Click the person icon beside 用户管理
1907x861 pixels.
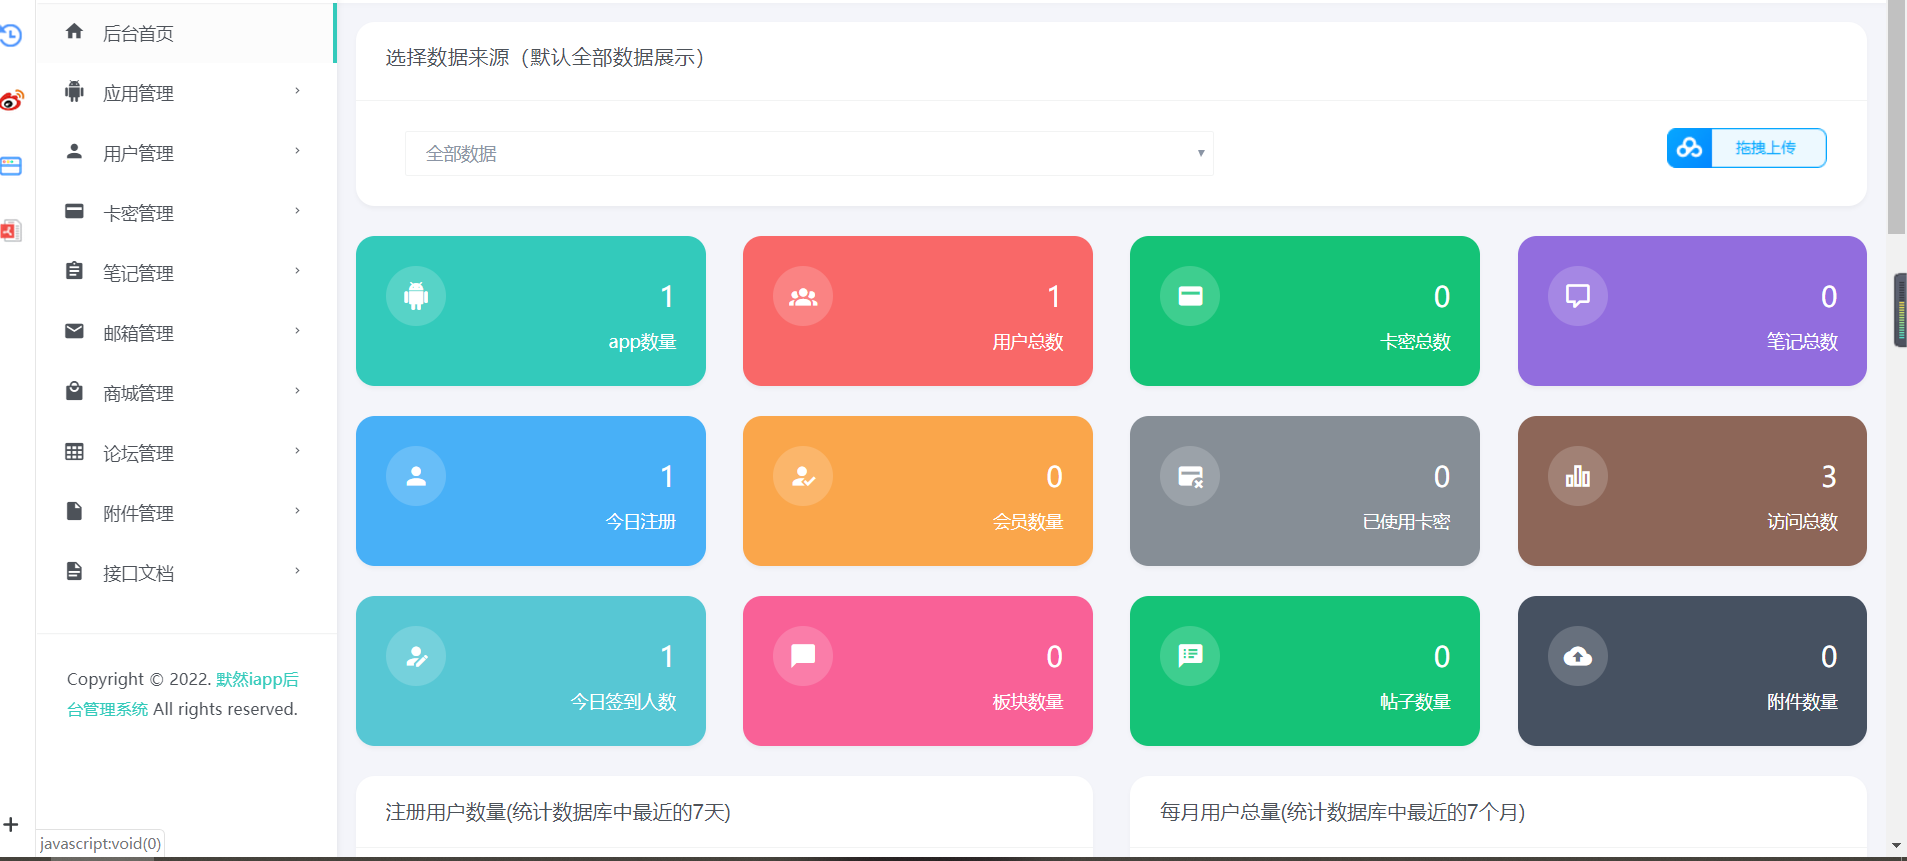74,152
